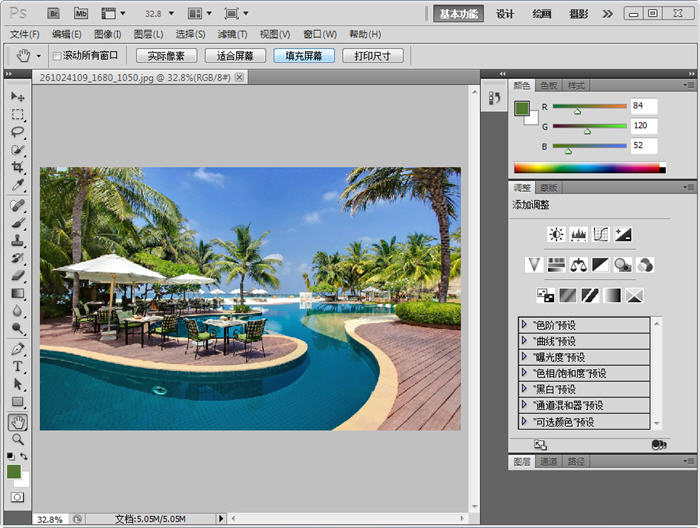Click the green foreground color swatch in toolbar

(14, 470)
